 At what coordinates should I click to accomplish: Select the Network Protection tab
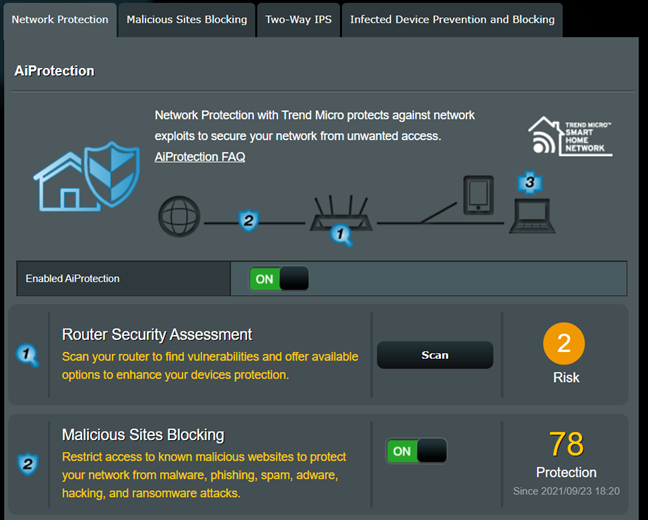click(60, 19)
